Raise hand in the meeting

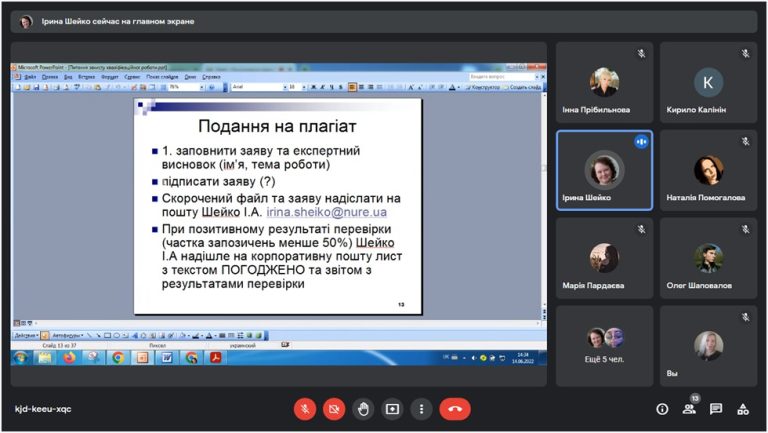[363, 409]
